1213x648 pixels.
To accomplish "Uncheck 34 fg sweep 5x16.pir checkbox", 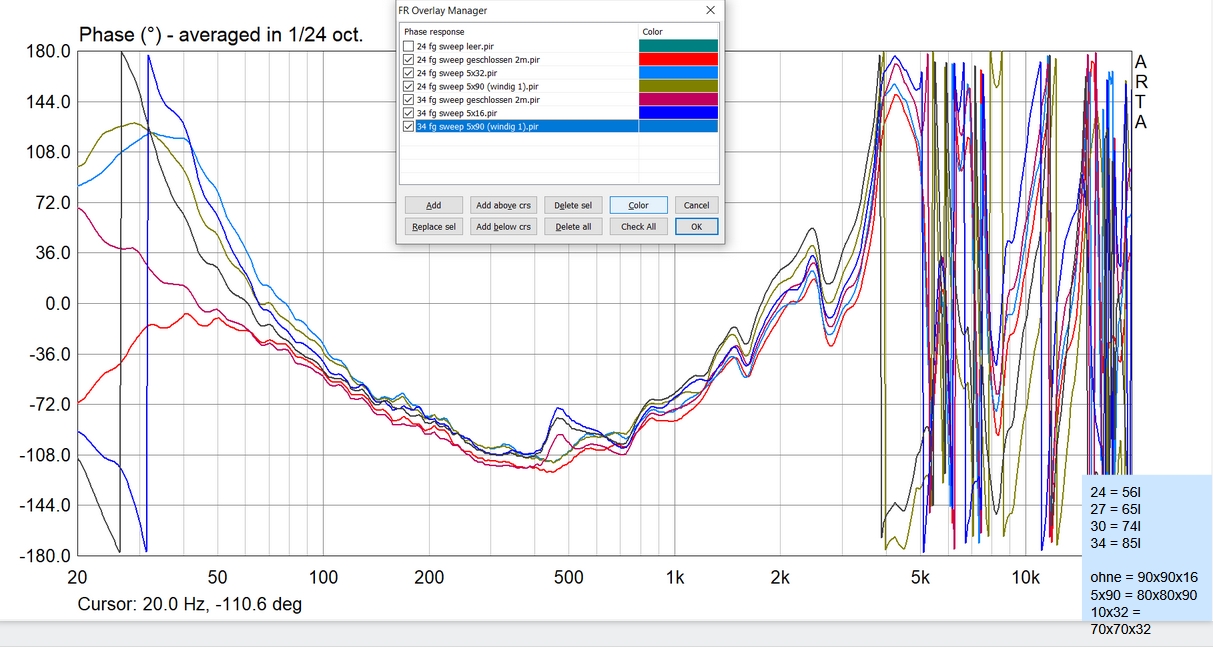I will [408, 113].
